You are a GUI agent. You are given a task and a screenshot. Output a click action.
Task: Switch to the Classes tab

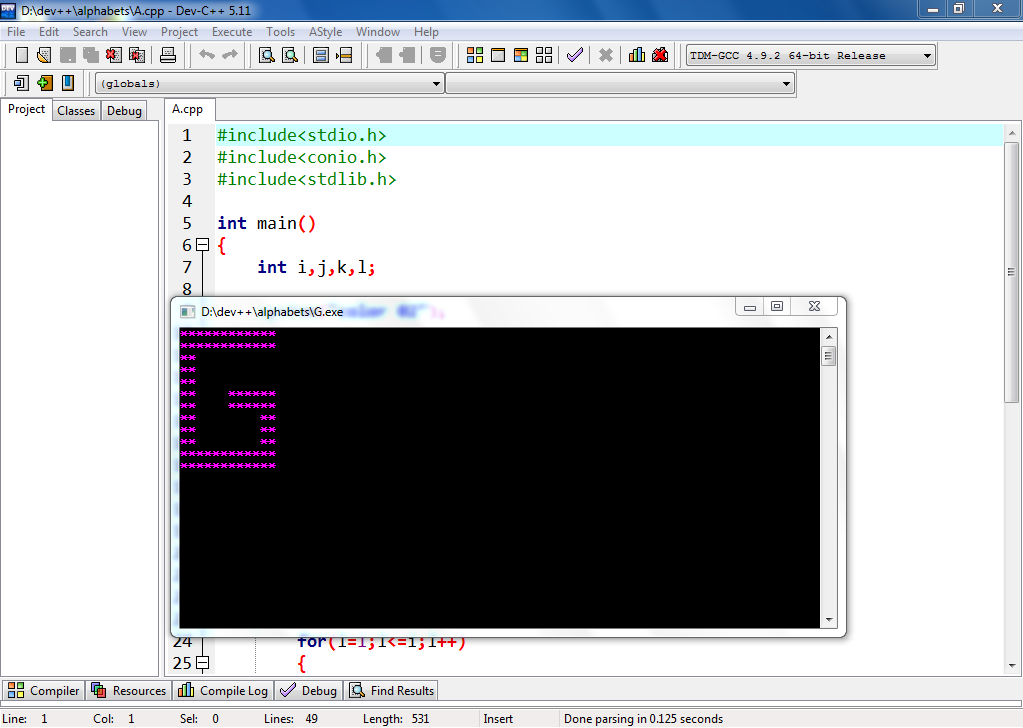coord(76,110)
